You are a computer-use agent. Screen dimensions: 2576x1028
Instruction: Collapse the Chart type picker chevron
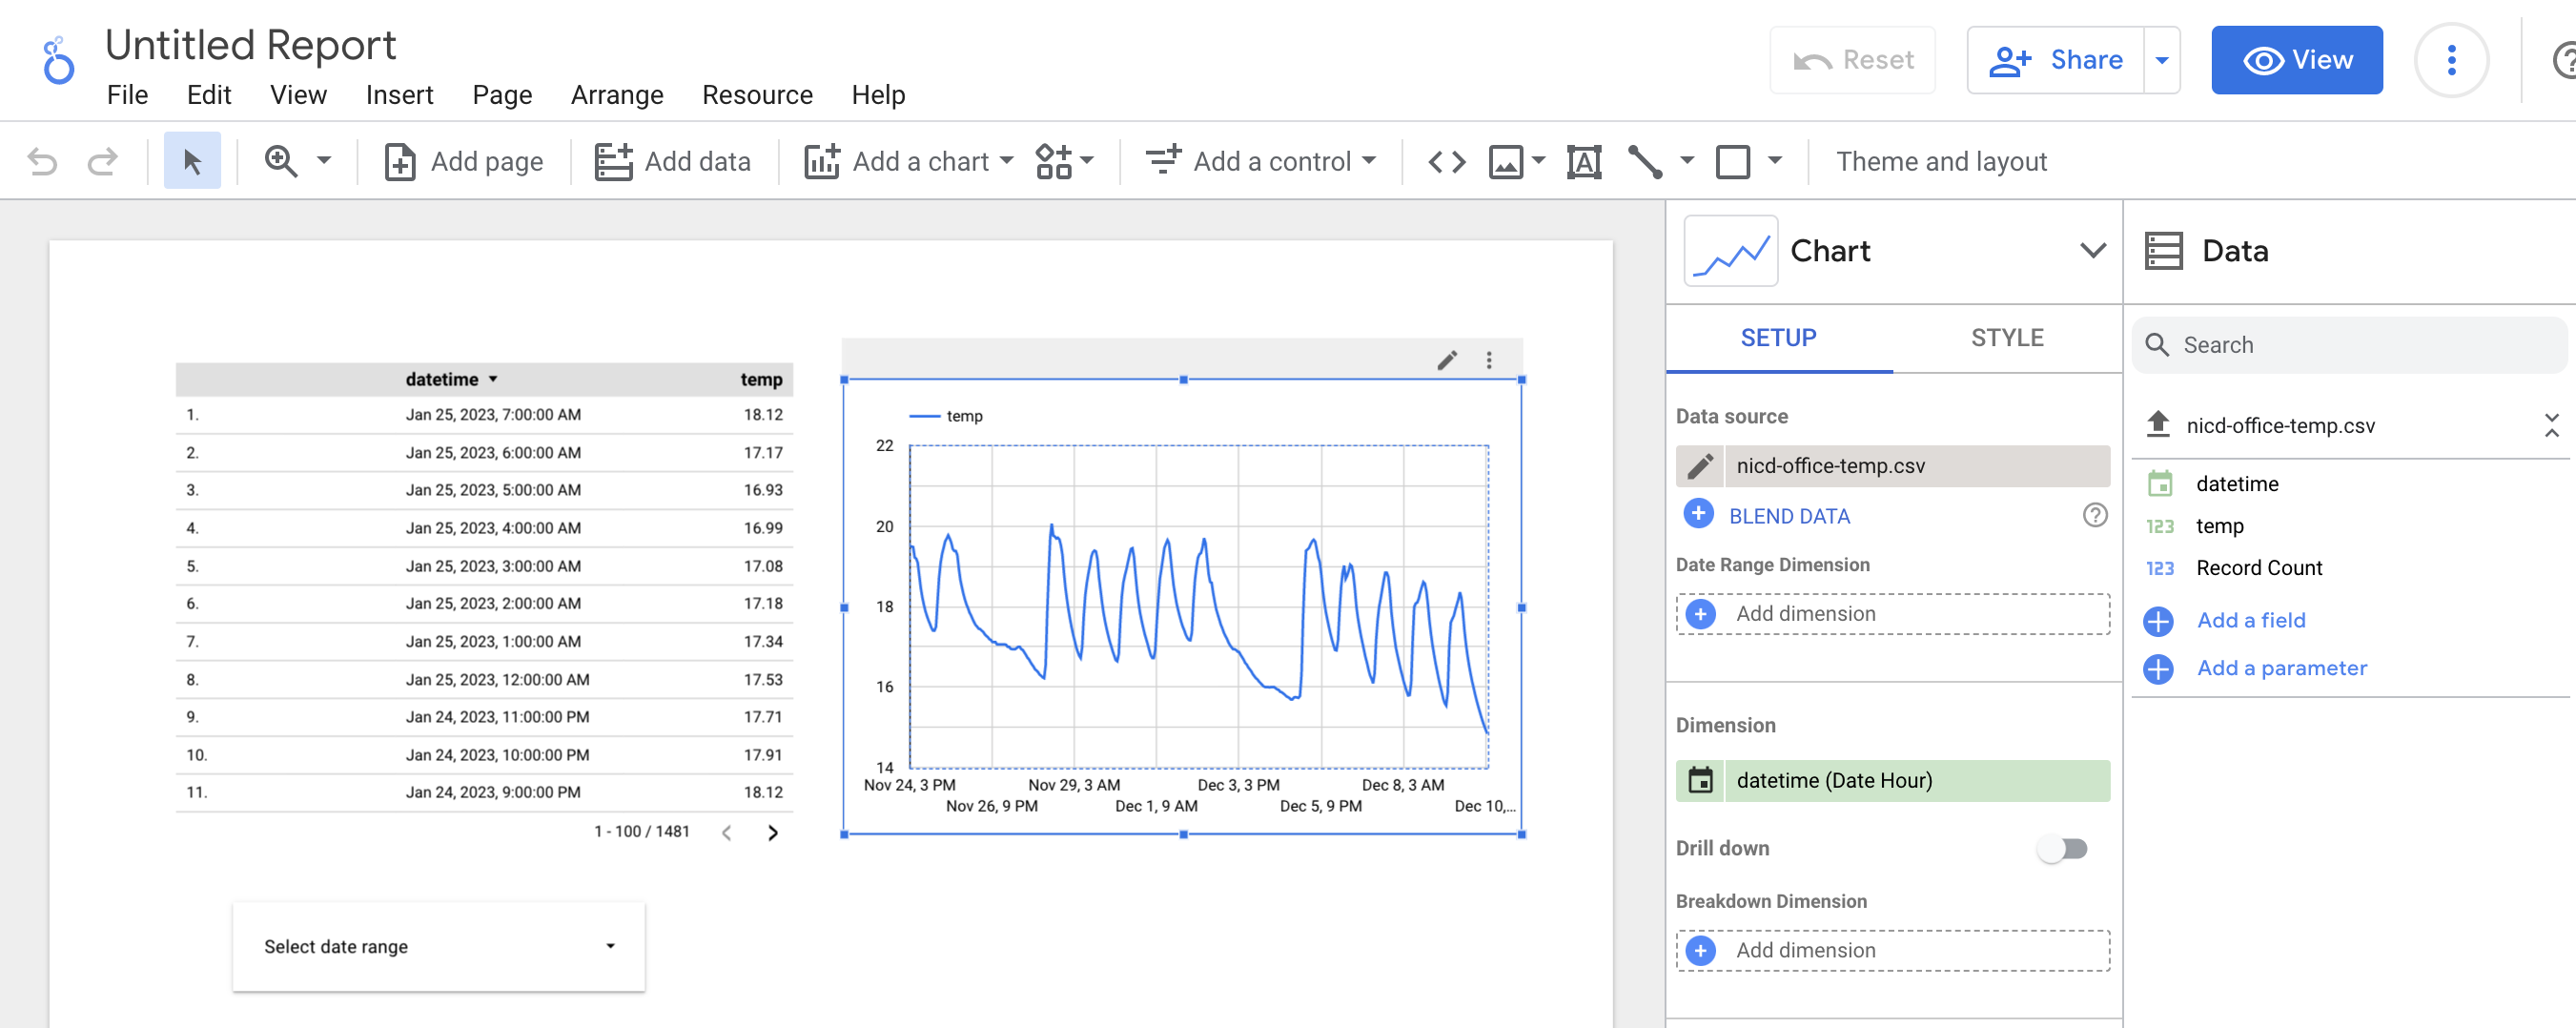(2092, 250)
